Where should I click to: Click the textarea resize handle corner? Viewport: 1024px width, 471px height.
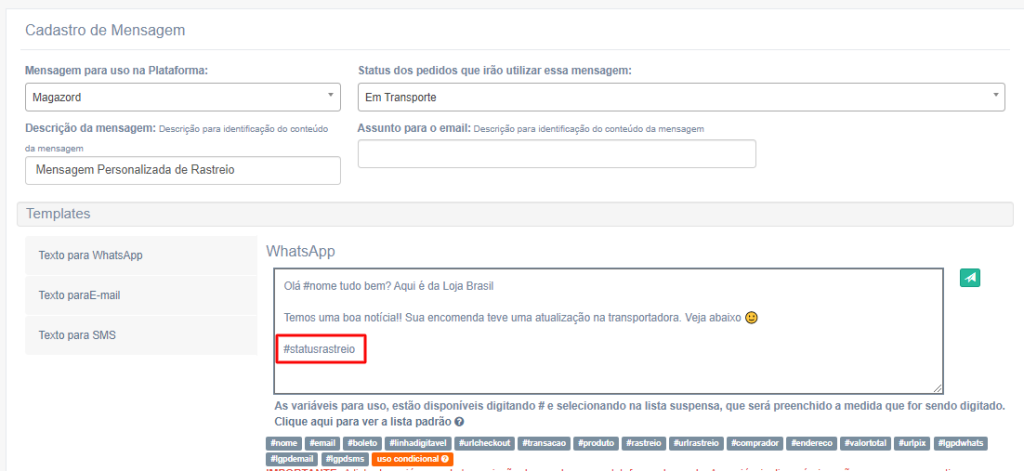pyautogui.click(x=937, y=388)
